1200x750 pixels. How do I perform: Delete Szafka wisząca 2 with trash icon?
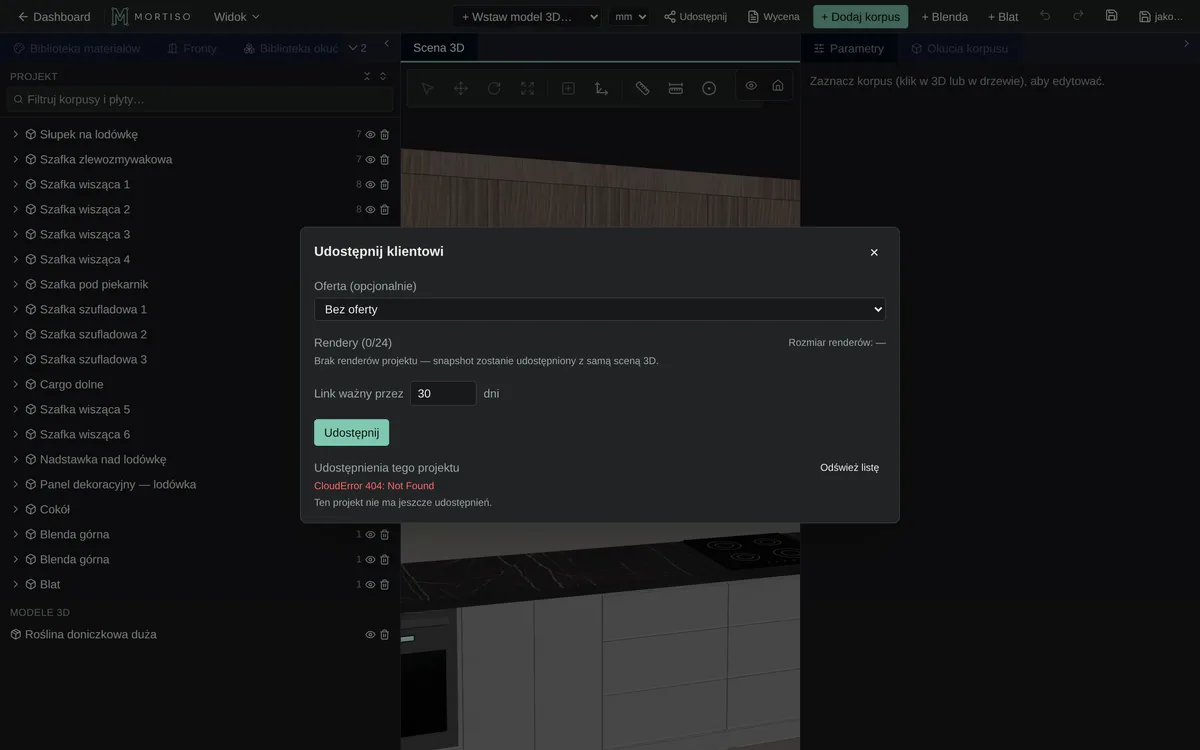click(384, 209)
